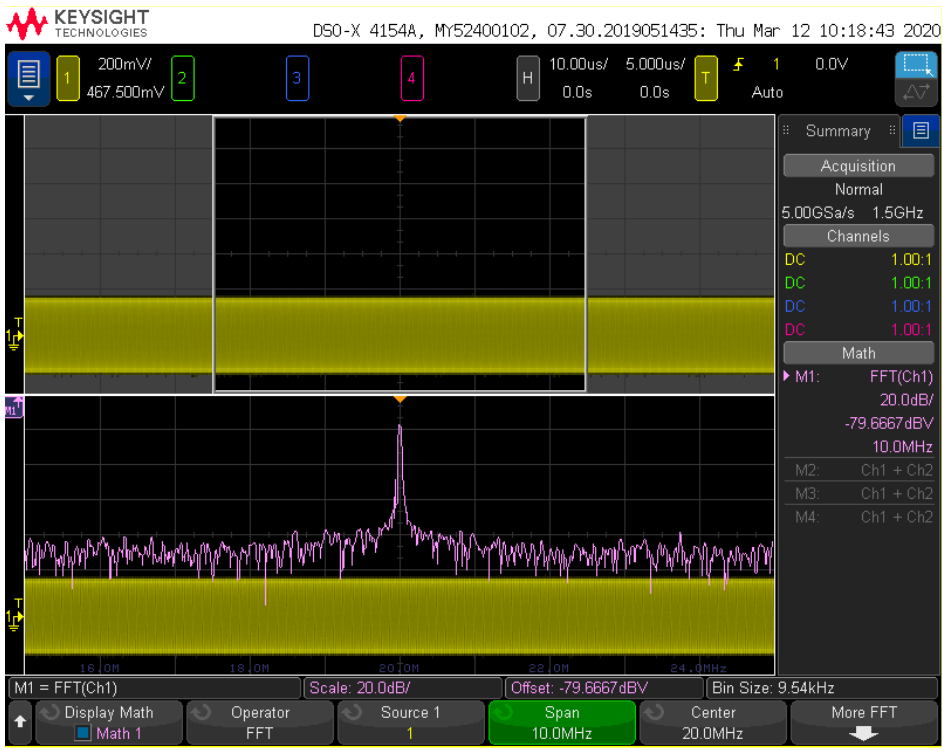Select the zoom box selection tool icon
Screen dimensions: 943x750
tap(915, 65)
